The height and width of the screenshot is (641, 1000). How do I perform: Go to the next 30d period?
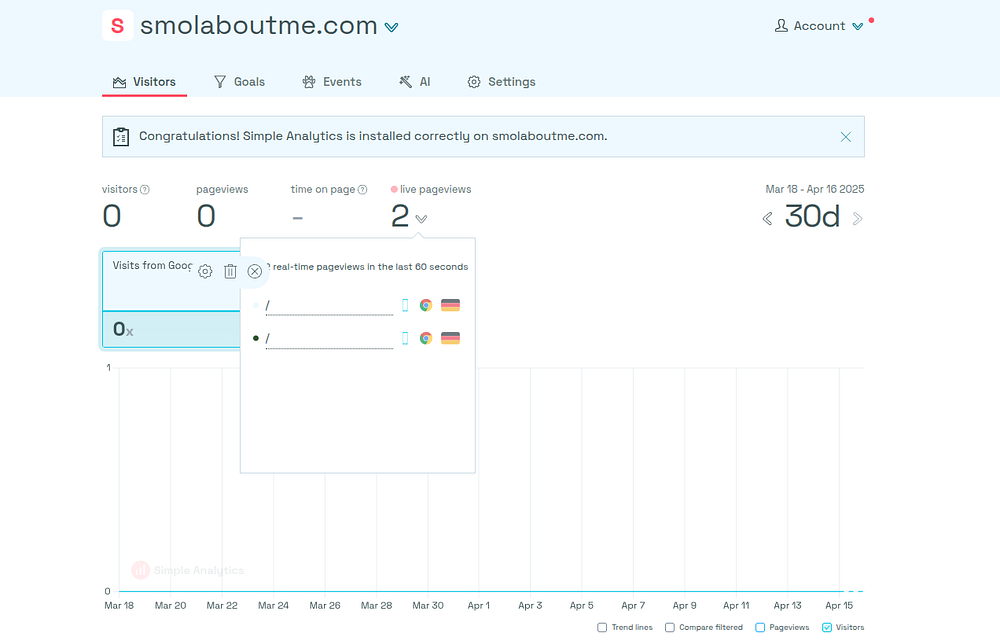tap(858, 219)
